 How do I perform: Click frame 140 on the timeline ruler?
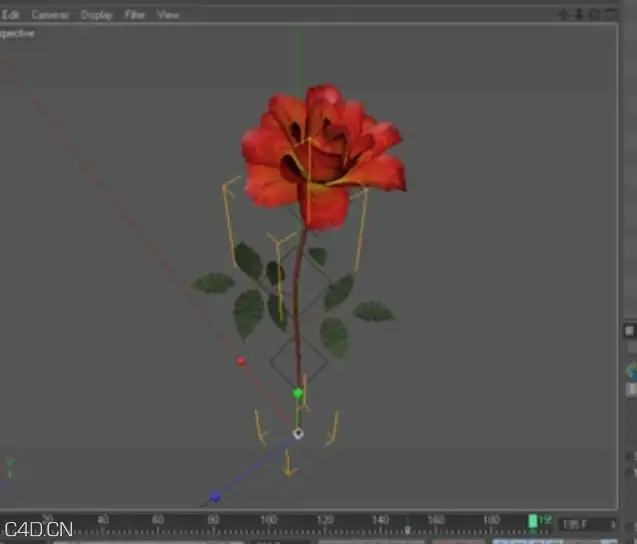click(x=380, y=520)
